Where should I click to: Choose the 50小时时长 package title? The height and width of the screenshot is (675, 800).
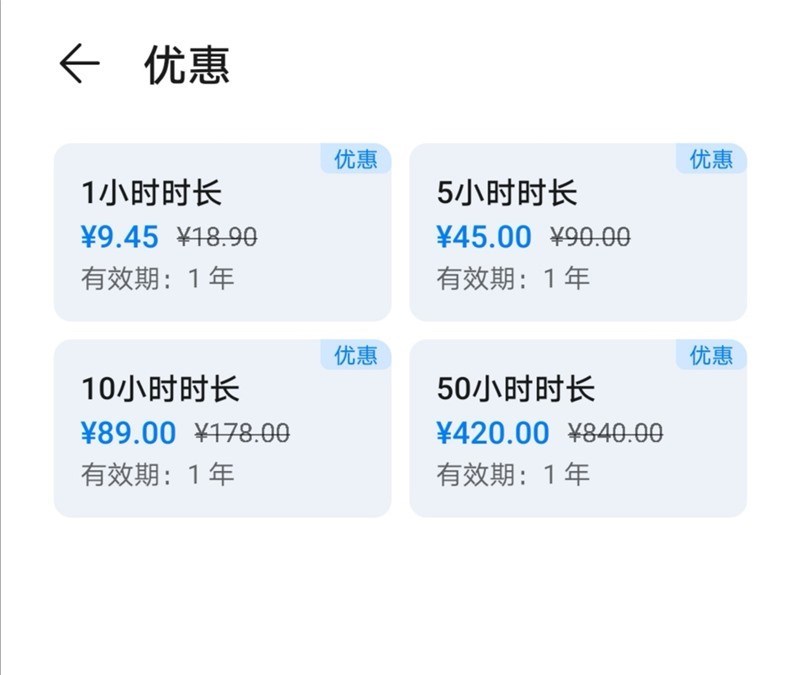point(516,390)
